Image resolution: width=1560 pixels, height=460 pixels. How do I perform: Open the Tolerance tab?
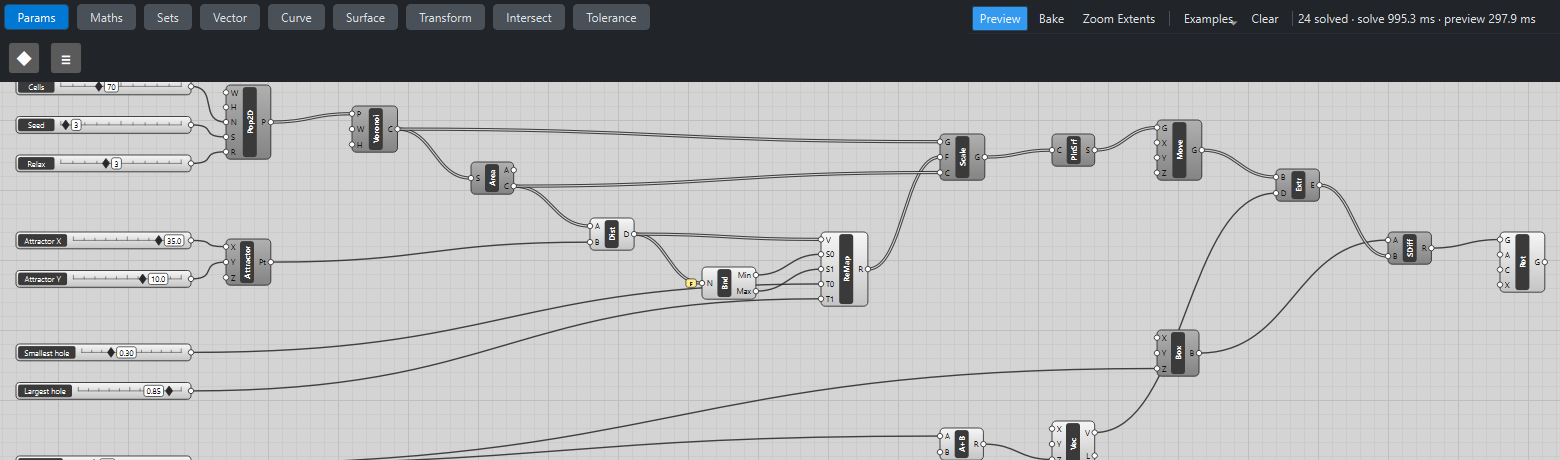click(x=611, y=18)
